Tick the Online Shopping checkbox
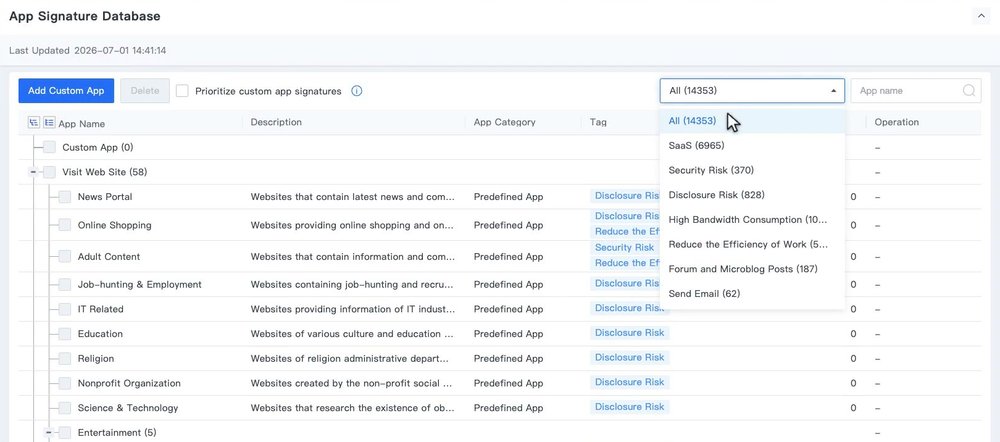Image resolution: width=1000 pixels, height=442 pixels. click(65, 225)
